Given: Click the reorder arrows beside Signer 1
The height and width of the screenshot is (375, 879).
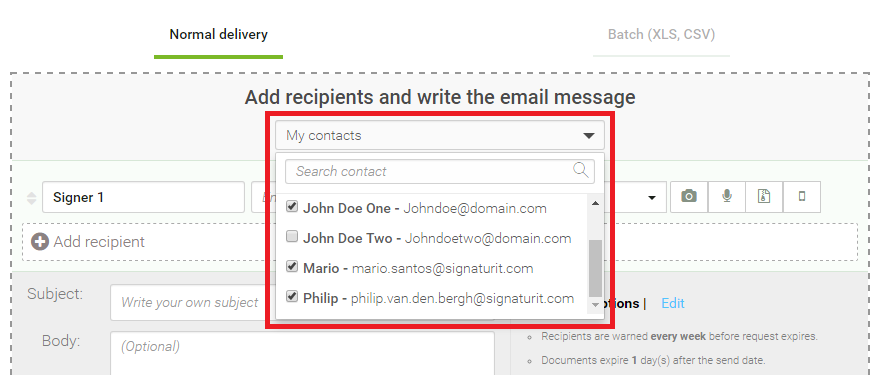Looking at the screenshot, I should point(32,197).
